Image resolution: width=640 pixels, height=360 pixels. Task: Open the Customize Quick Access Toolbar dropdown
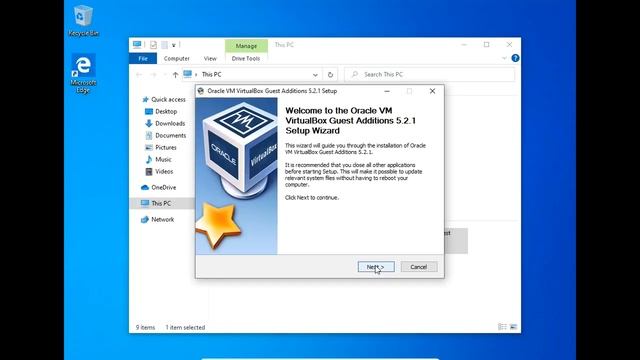pos(173,45)
